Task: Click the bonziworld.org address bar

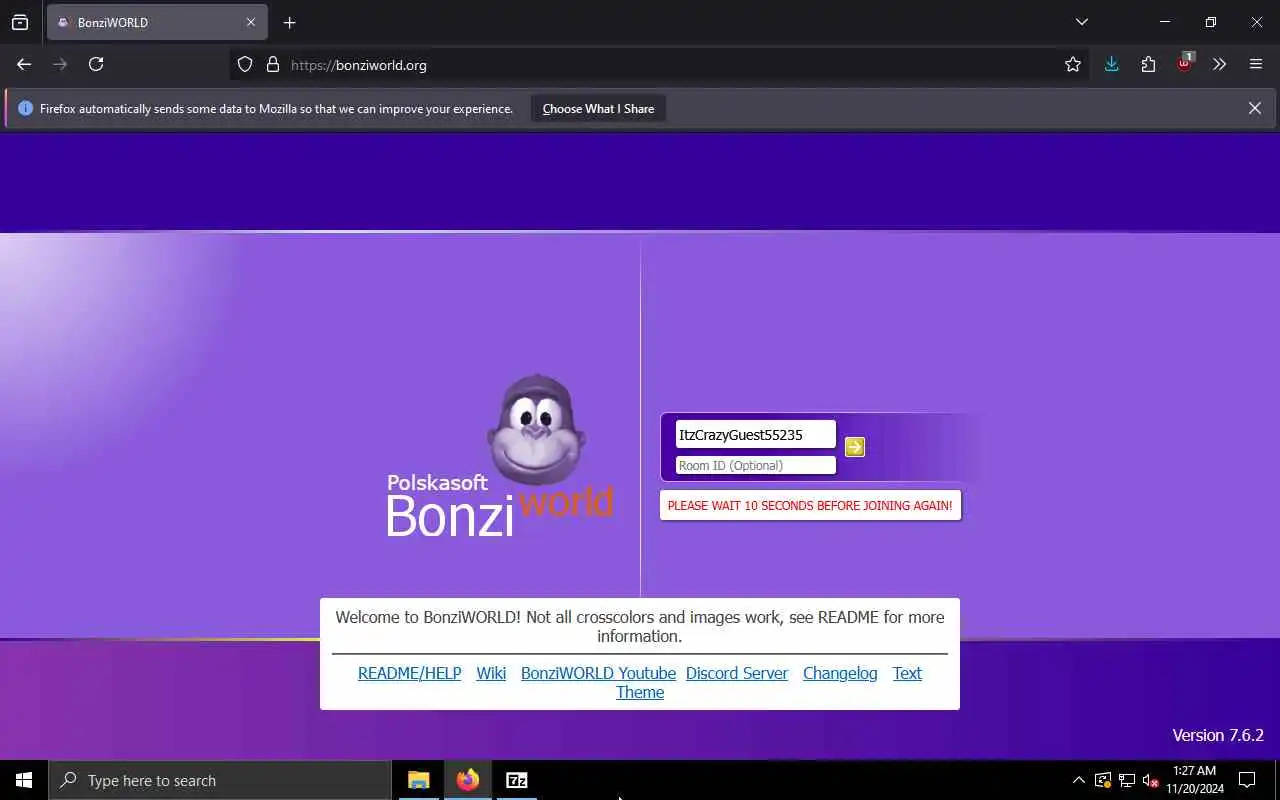Action: 660,65
